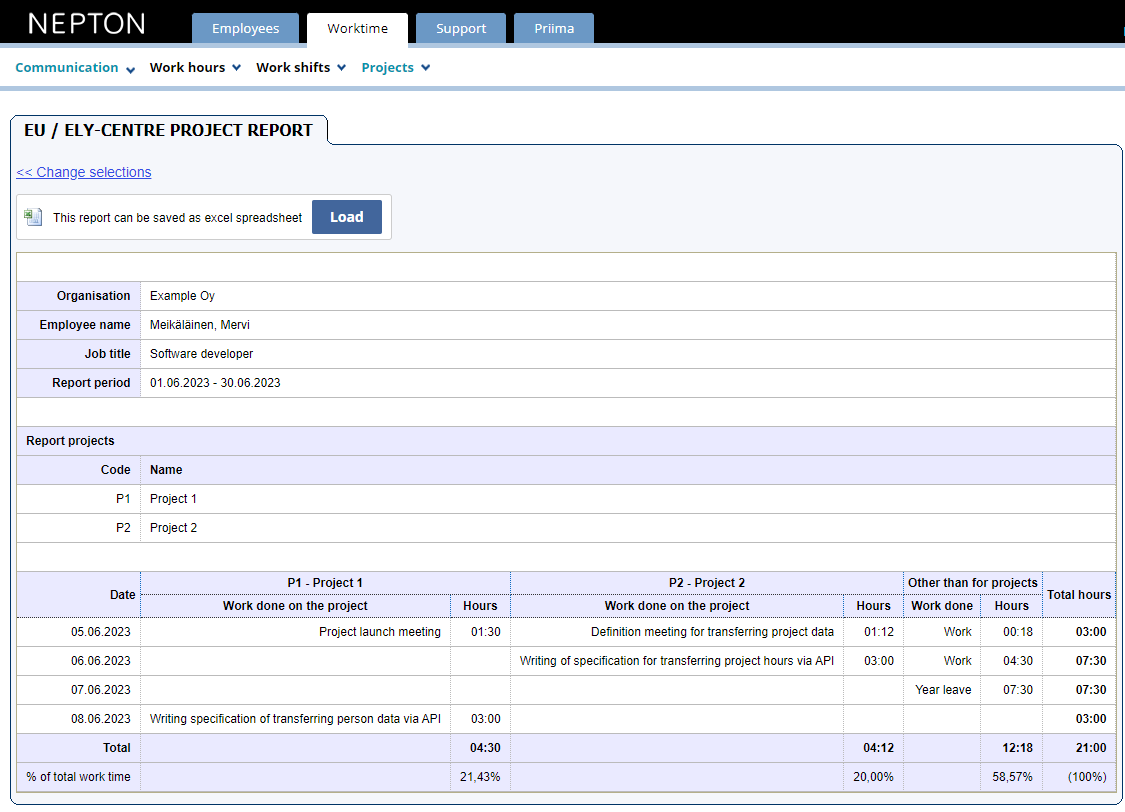
Task: Follow the Change selections link
Action: (x=83, y=172)
